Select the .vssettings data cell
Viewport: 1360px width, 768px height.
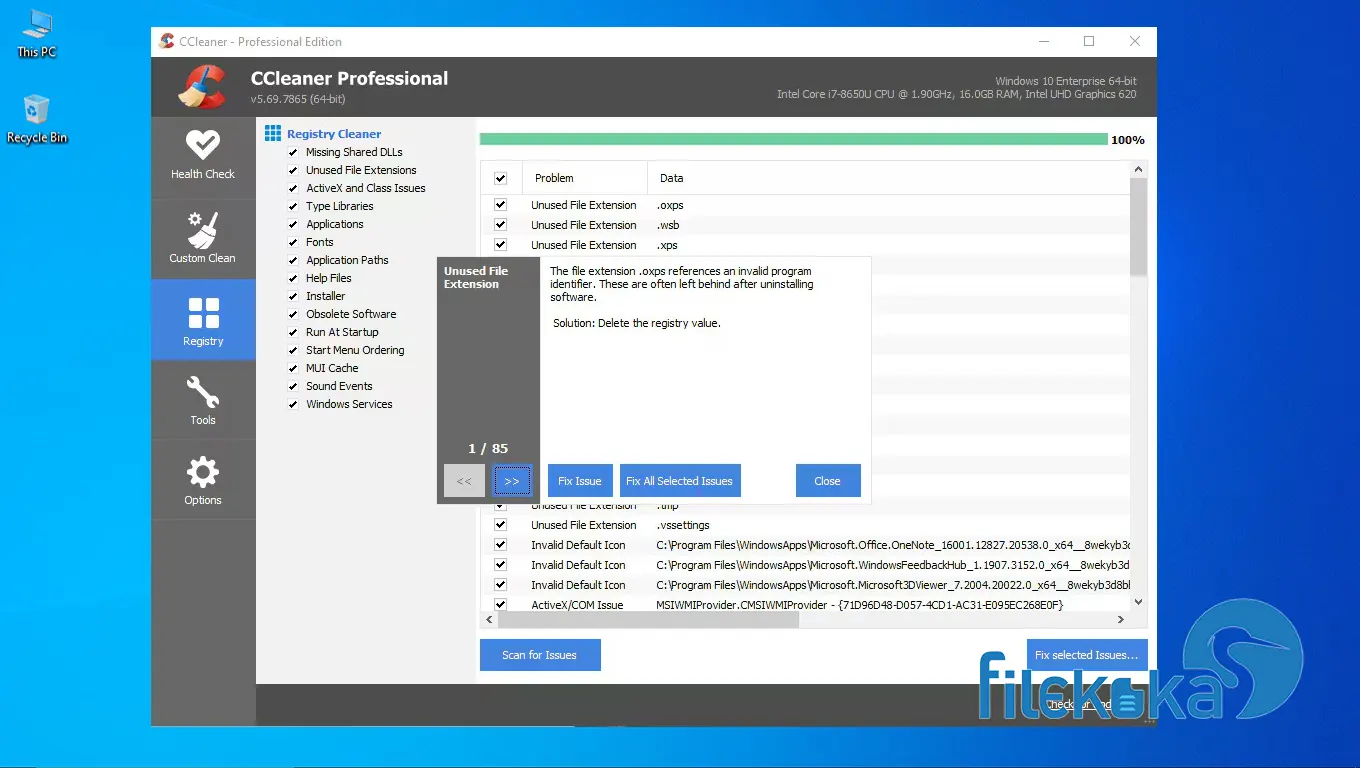pos(684,525)
